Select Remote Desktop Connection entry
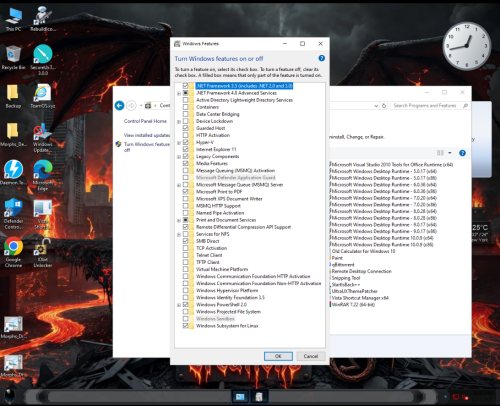This screenshot has height=406, width=500. (x=361, y=271)
